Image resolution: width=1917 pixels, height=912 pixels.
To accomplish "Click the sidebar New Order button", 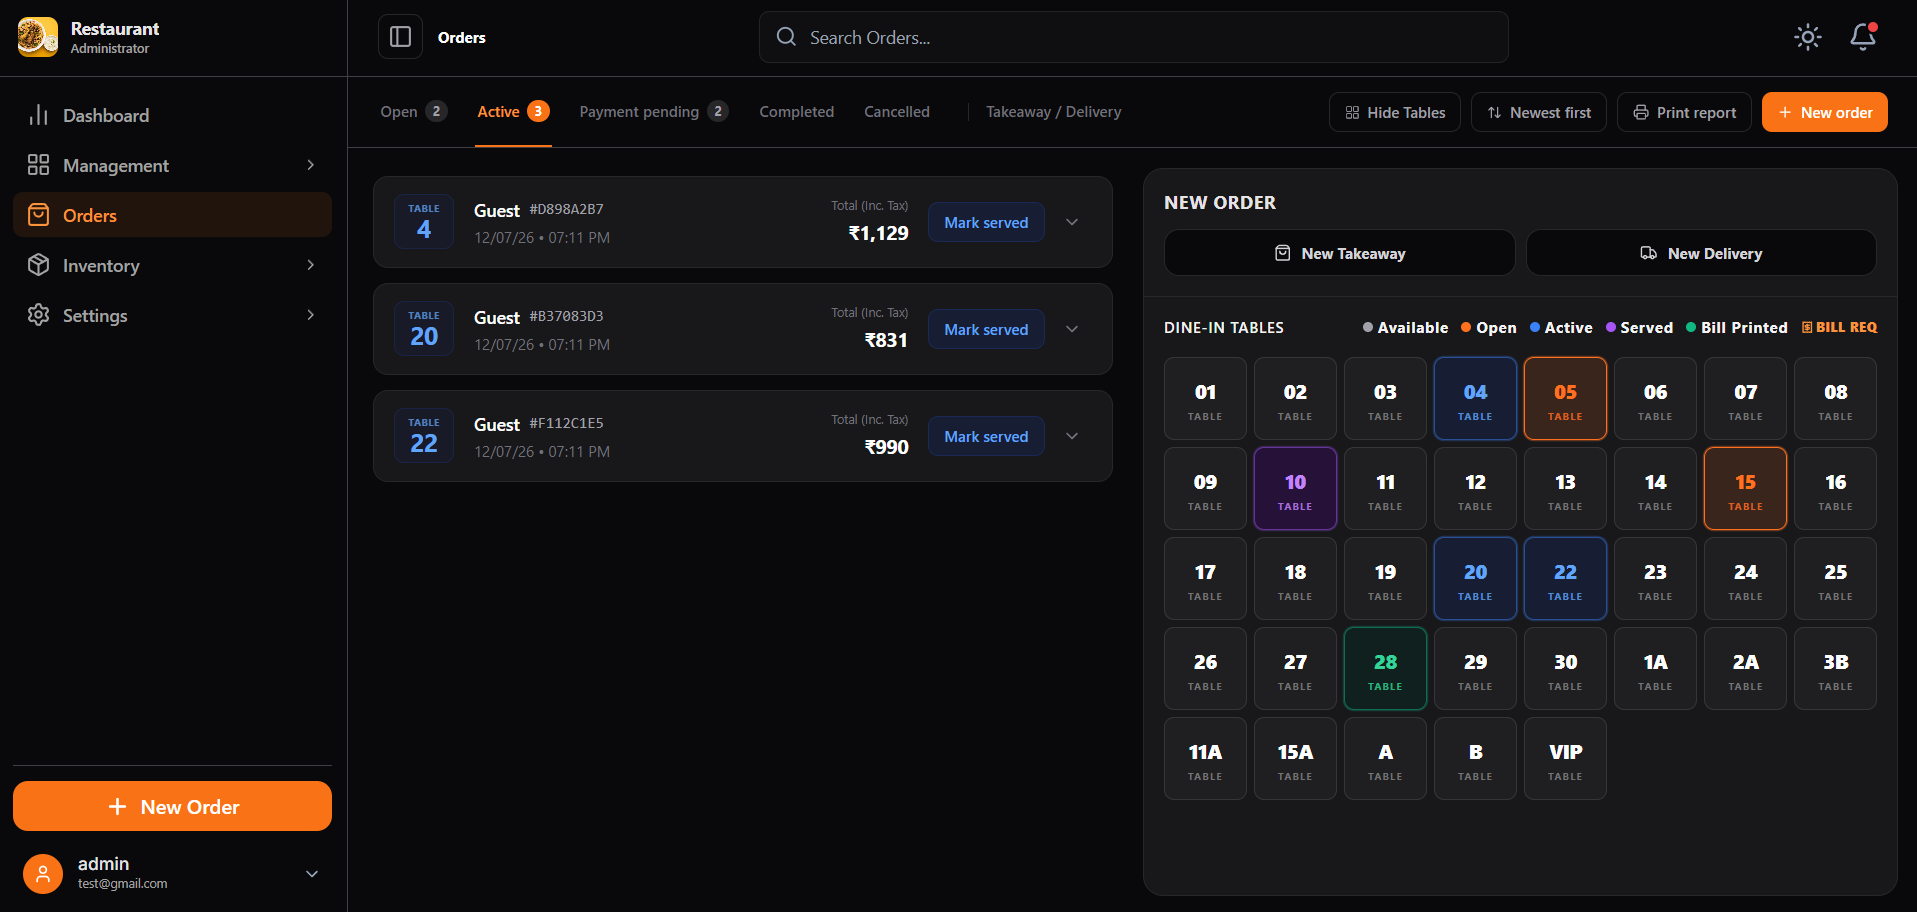I will 172,806.
